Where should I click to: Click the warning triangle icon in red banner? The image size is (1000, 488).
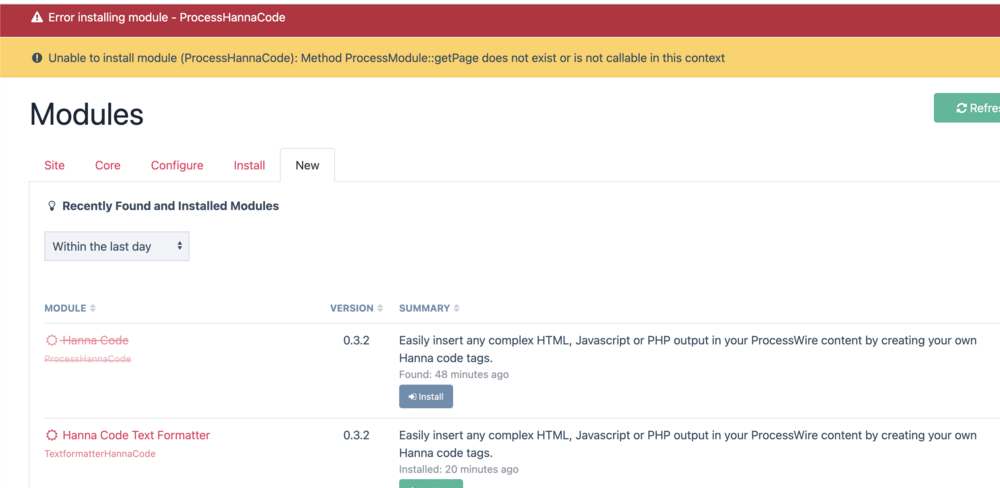tap(37, 18)
